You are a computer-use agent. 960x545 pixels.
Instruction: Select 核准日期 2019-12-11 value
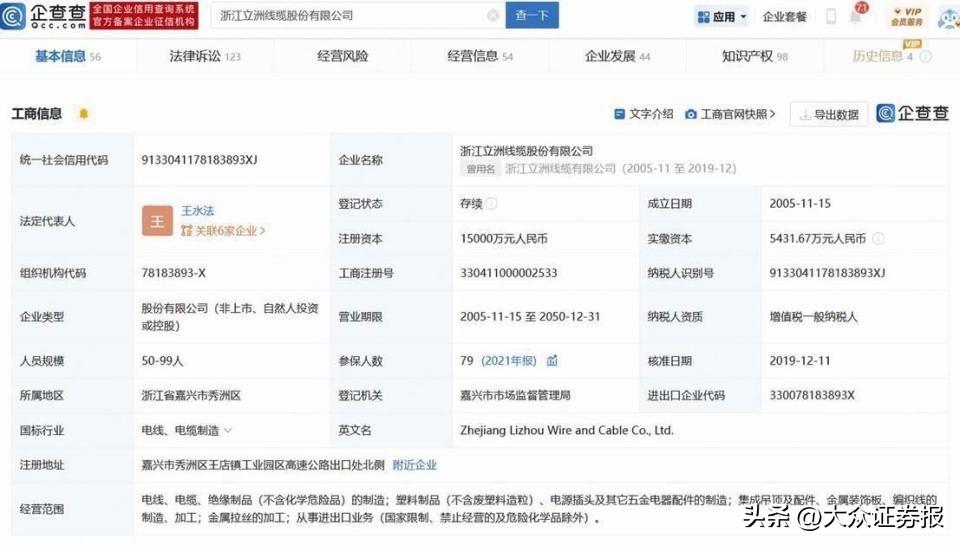800,361
